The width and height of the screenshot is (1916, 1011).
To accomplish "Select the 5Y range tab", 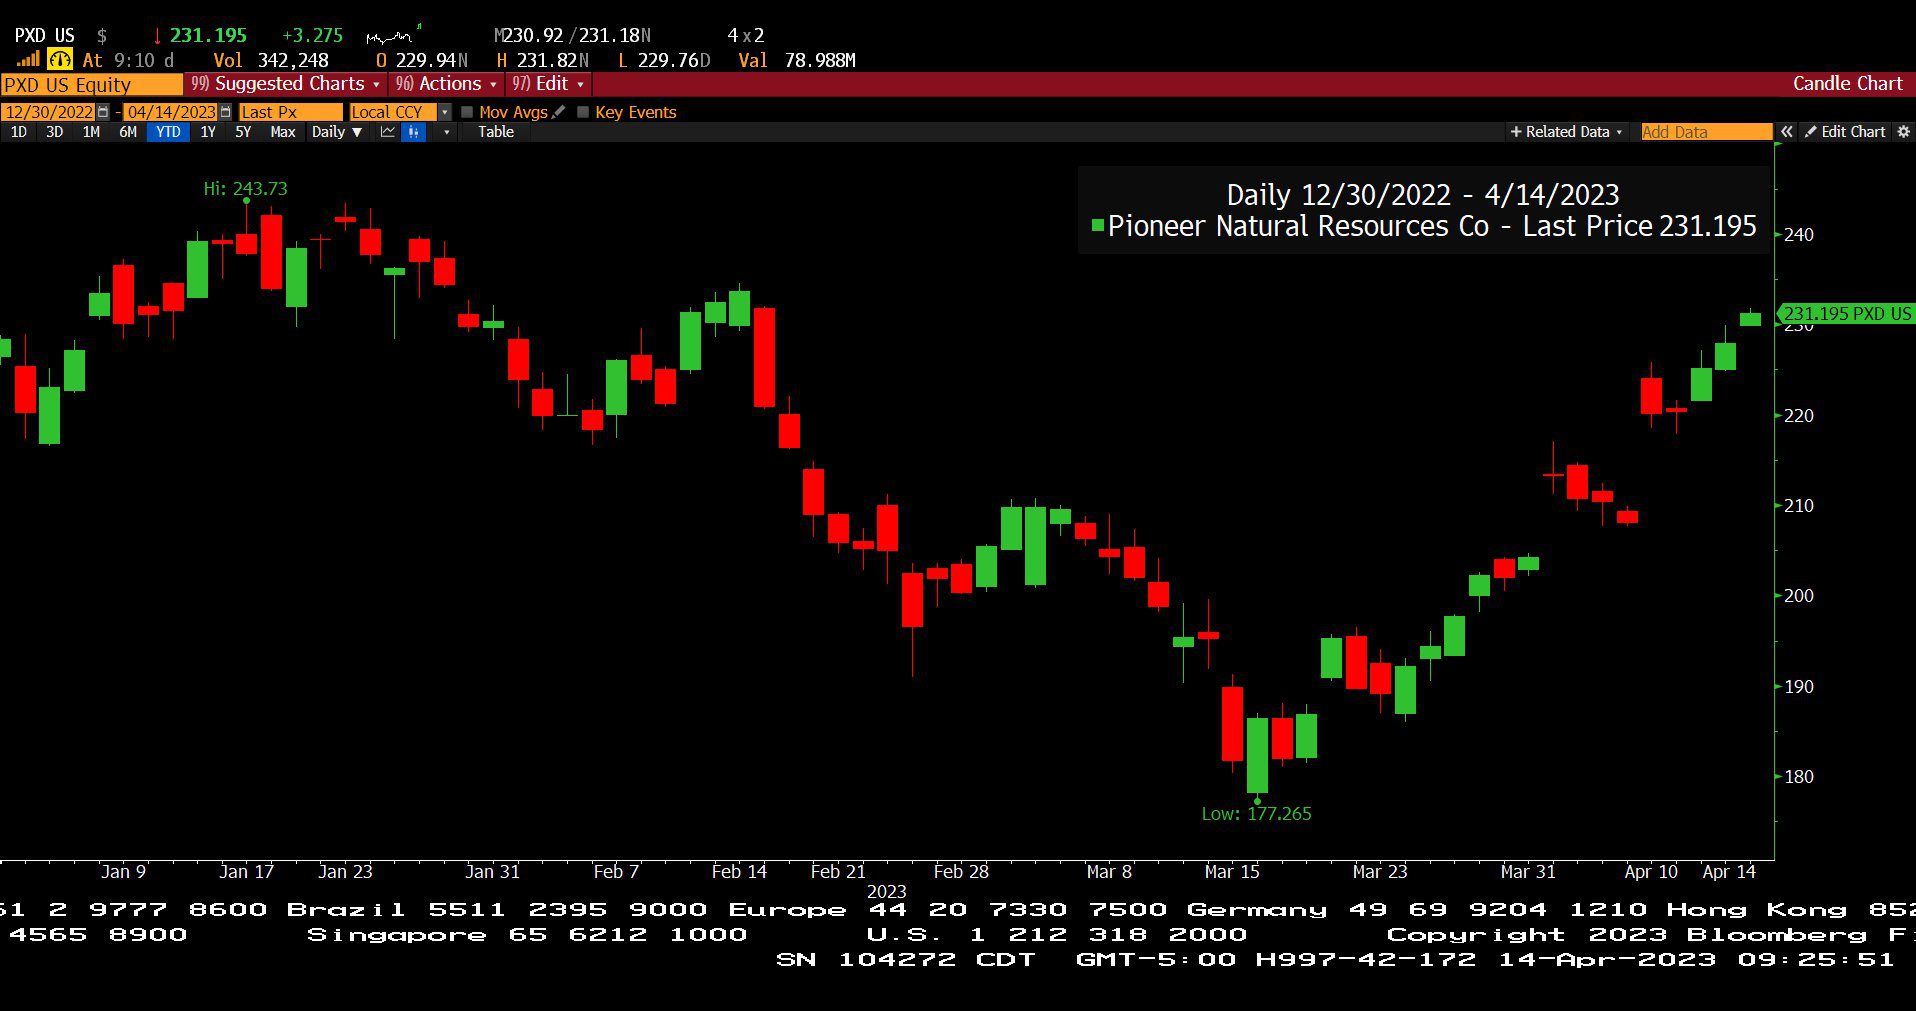I will 243,132.
